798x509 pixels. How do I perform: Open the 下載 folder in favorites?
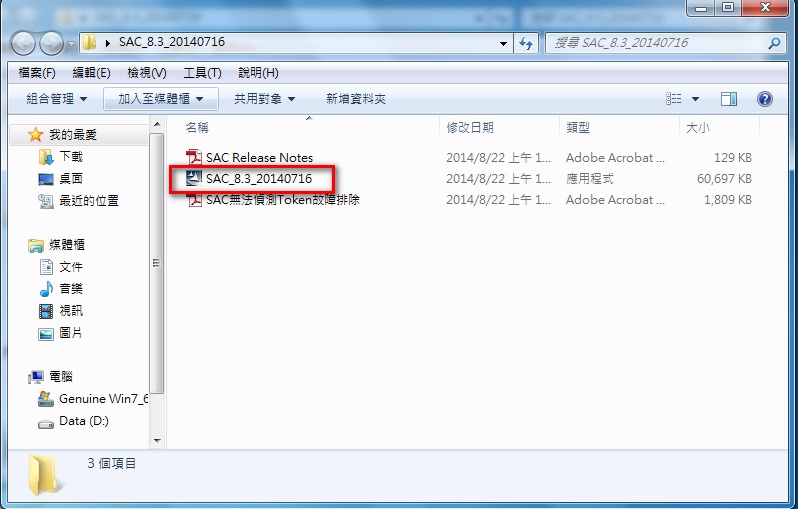point(71,157)
